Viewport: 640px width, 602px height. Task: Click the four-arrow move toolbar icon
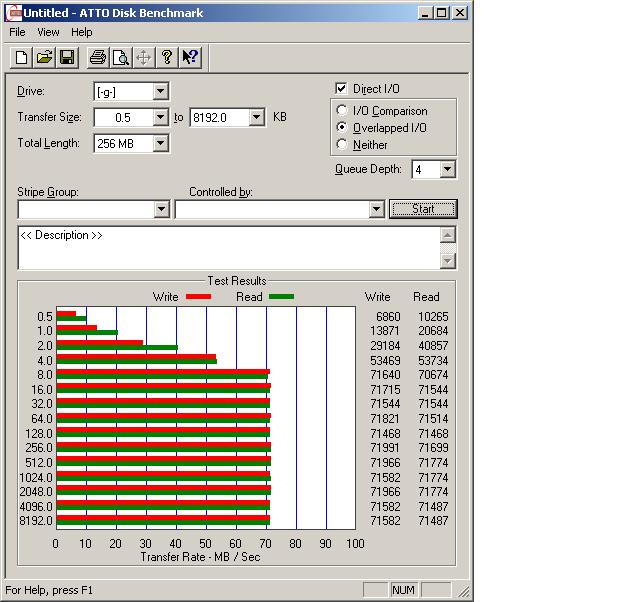(x=144, y=57)
